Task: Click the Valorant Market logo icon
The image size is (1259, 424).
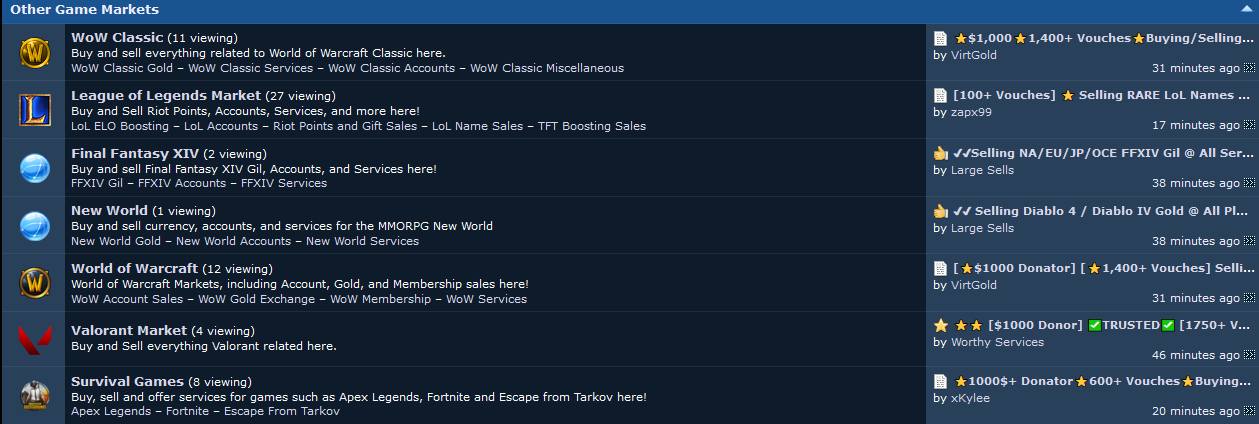Action: [34, 340]
